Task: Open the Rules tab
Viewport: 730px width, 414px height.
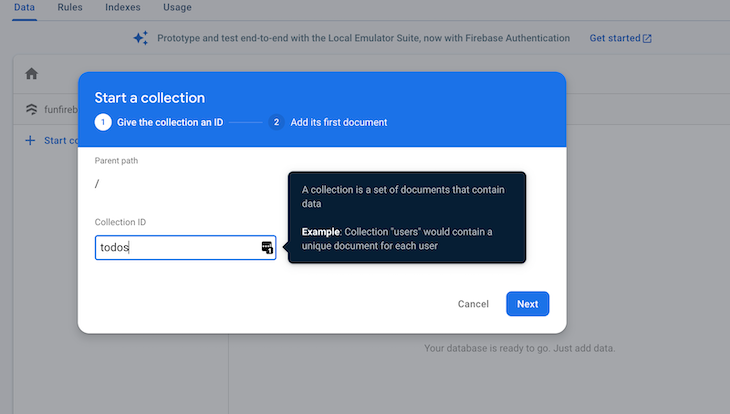Action: (70, 7)
